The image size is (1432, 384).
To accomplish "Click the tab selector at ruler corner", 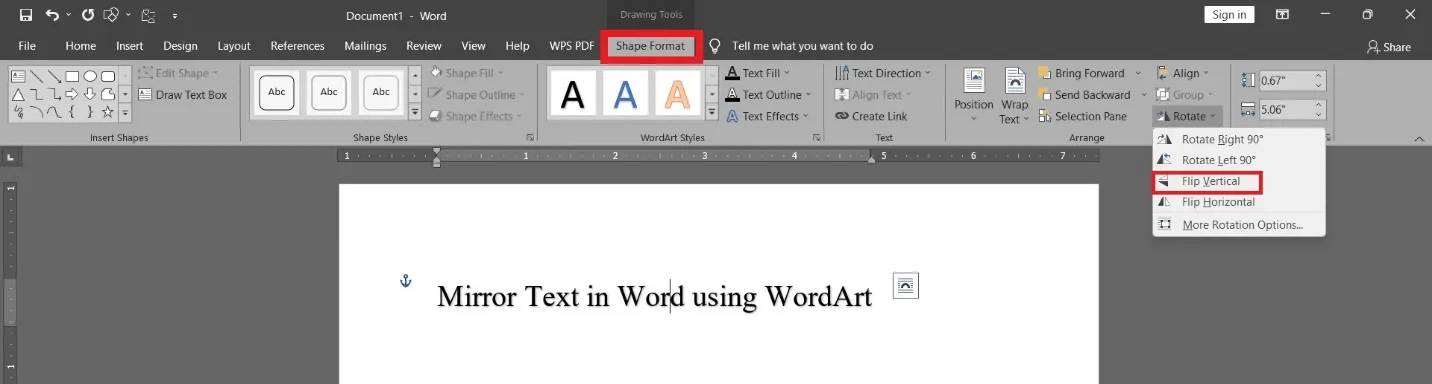I will [x=10, y=157].
